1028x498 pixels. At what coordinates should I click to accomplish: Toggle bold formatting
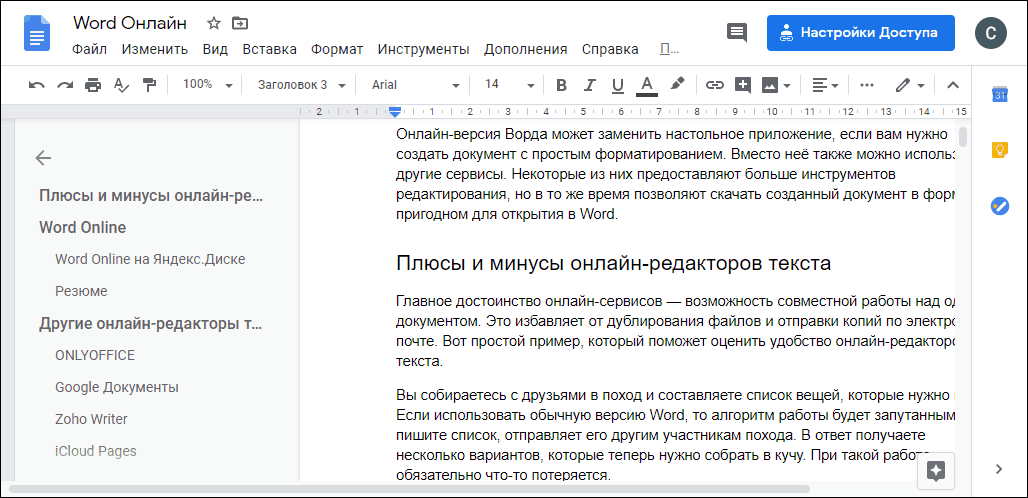click(x=561, y=85)
